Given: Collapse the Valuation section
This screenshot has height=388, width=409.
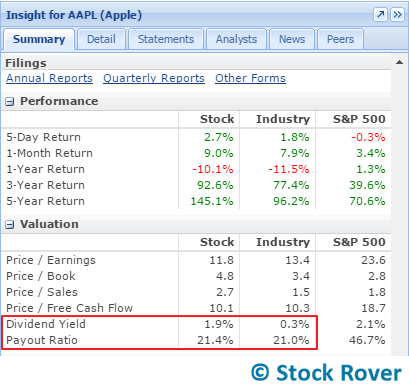Looking at the screenshot, I should (10, 225).
